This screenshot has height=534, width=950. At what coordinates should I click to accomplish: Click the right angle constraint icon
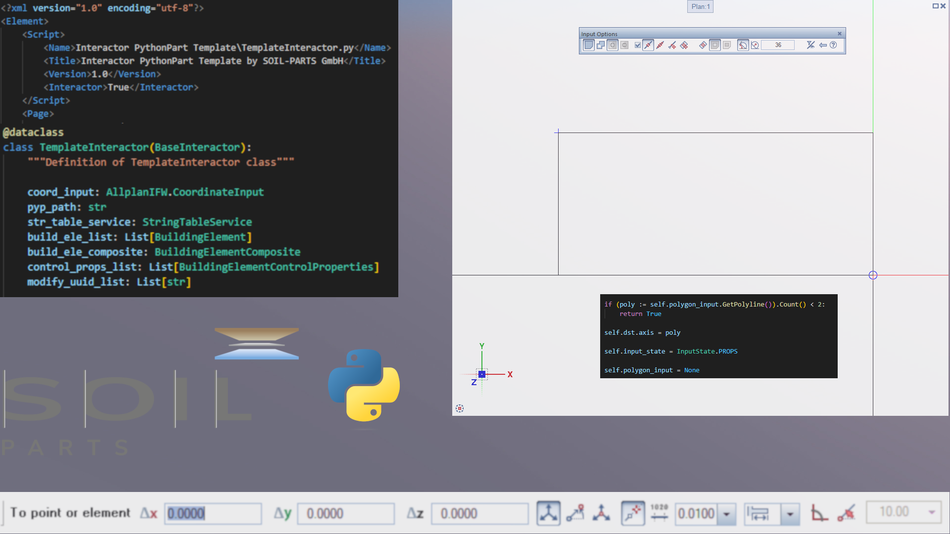819,513
